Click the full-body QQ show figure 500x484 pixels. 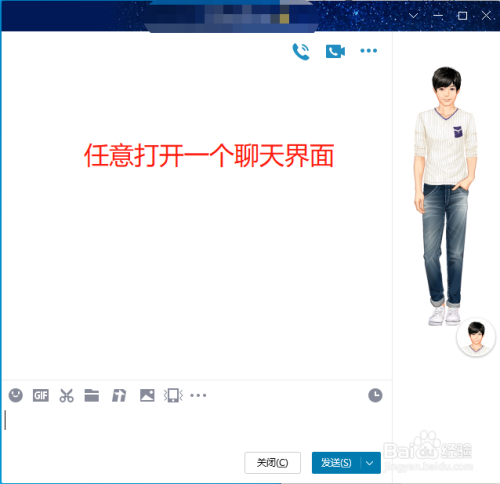446,196
